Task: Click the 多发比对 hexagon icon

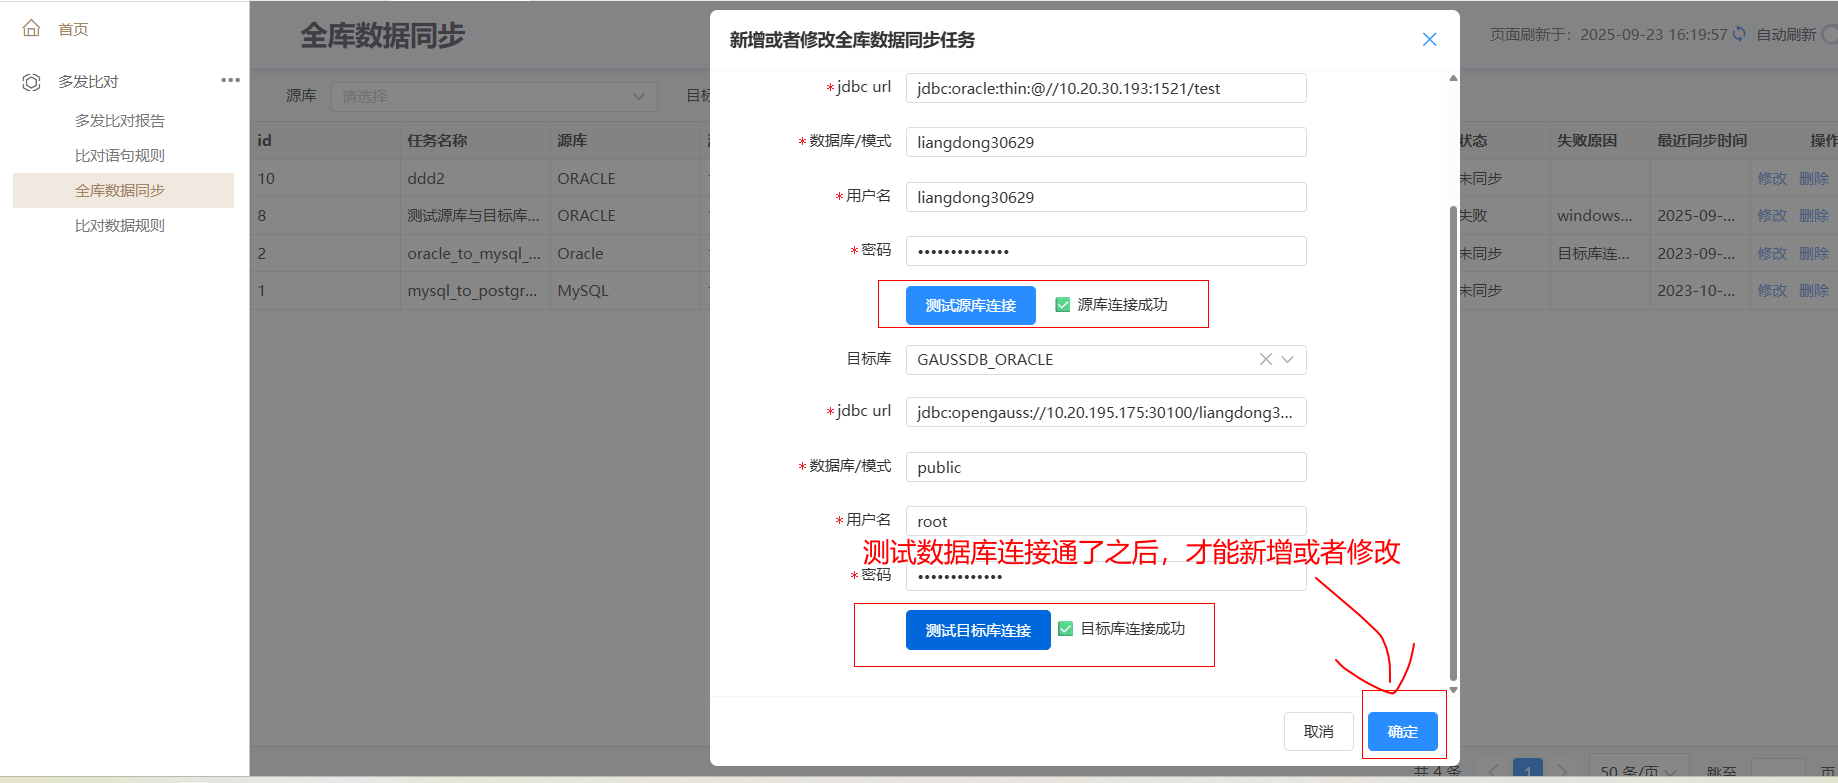Action: [x=31, y=82]
